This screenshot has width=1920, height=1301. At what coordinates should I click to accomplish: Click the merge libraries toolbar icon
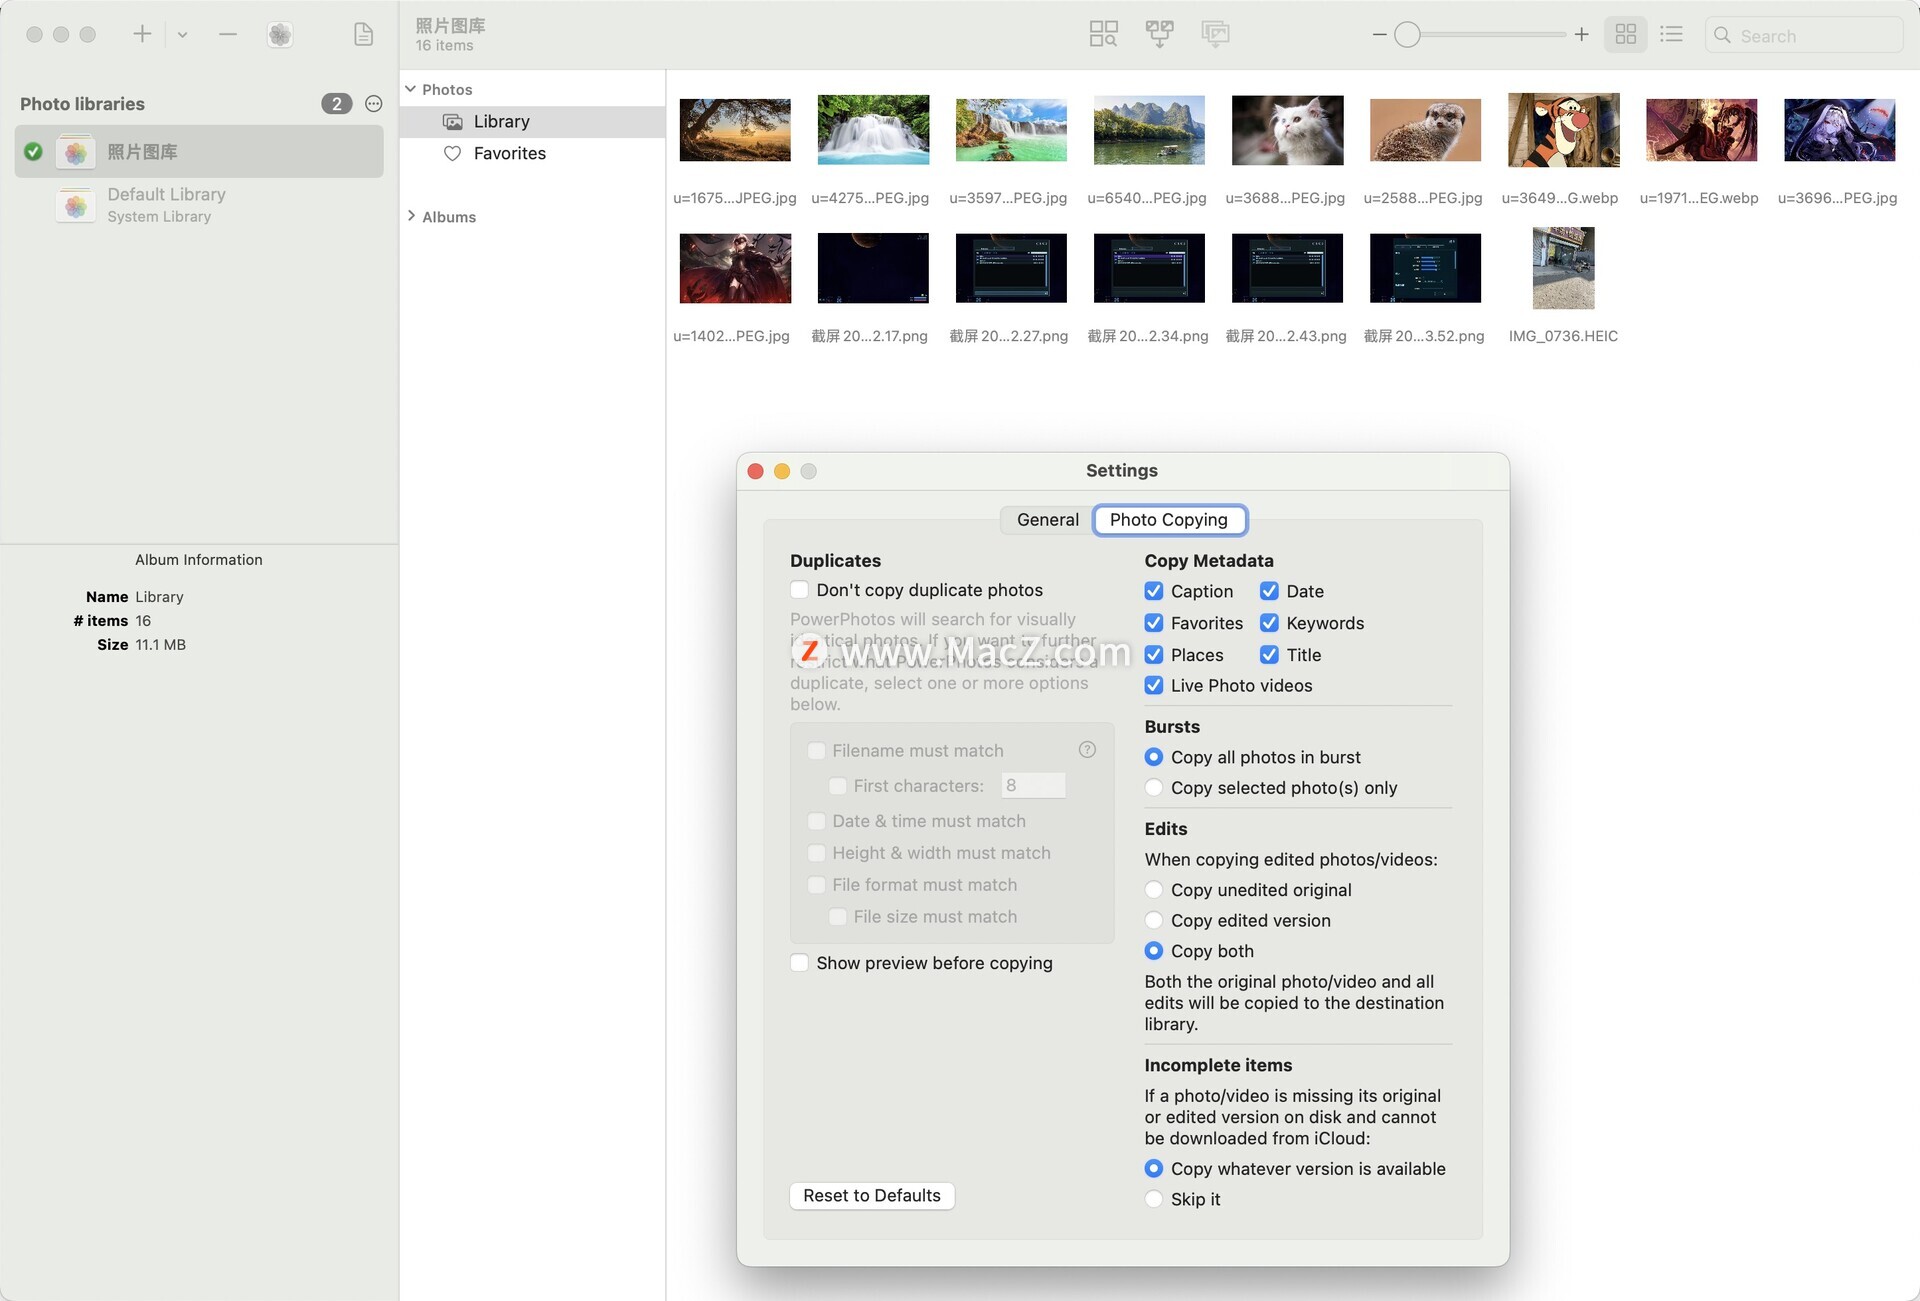coord(1159,35)
